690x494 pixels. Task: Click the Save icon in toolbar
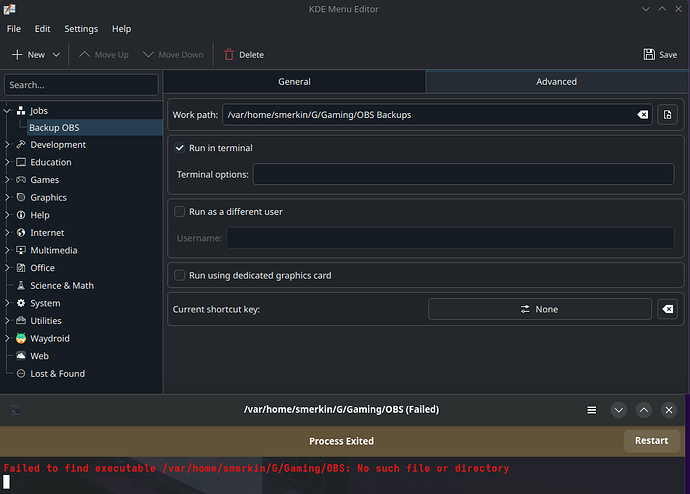(x=650, y=55)
